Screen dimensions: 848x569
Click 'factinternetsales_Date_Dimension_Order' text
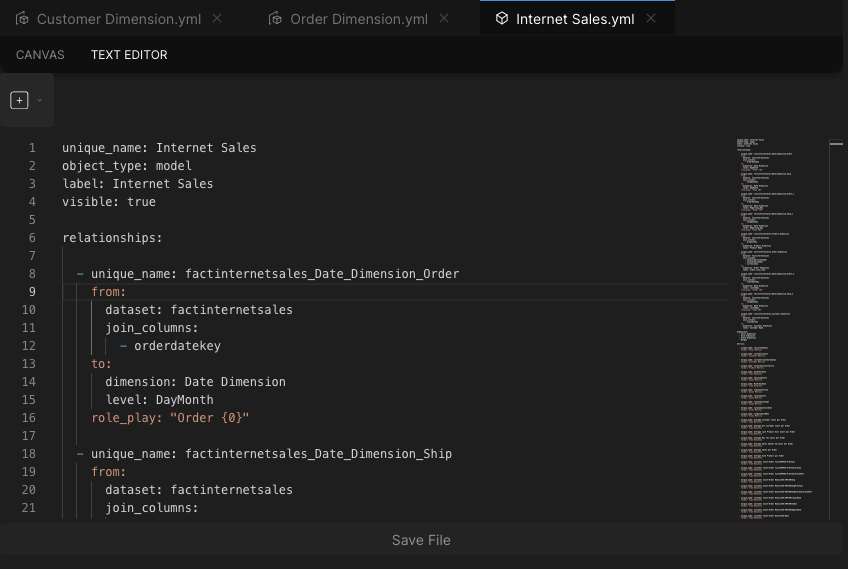(x=322, y=274)
